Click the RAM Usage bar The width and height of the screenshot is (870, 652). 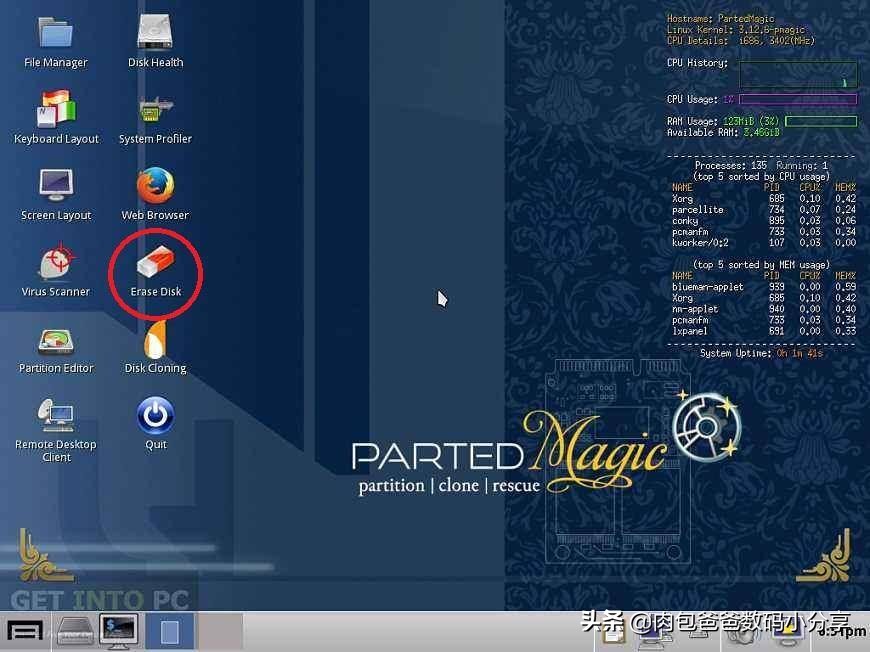click(x=820, y=121)
